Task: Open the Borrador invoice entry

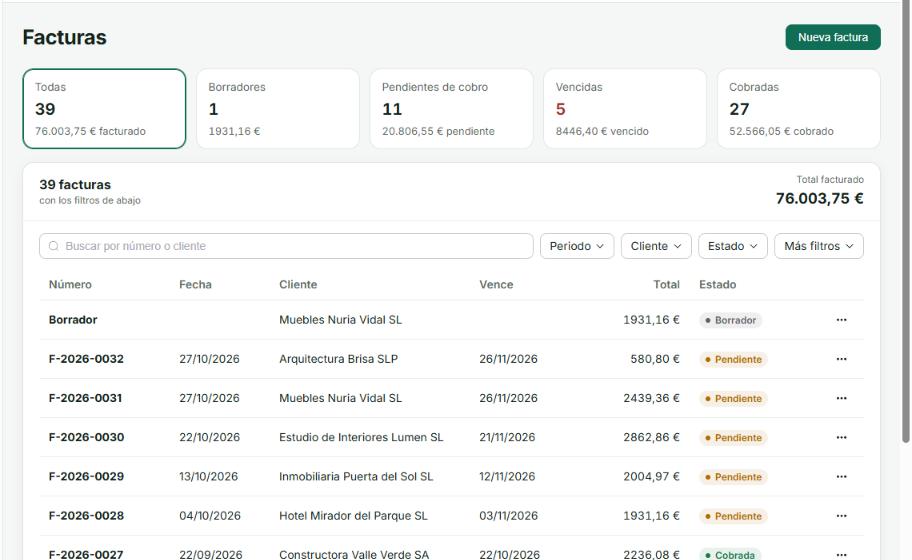Action: [x=73, y=320]
